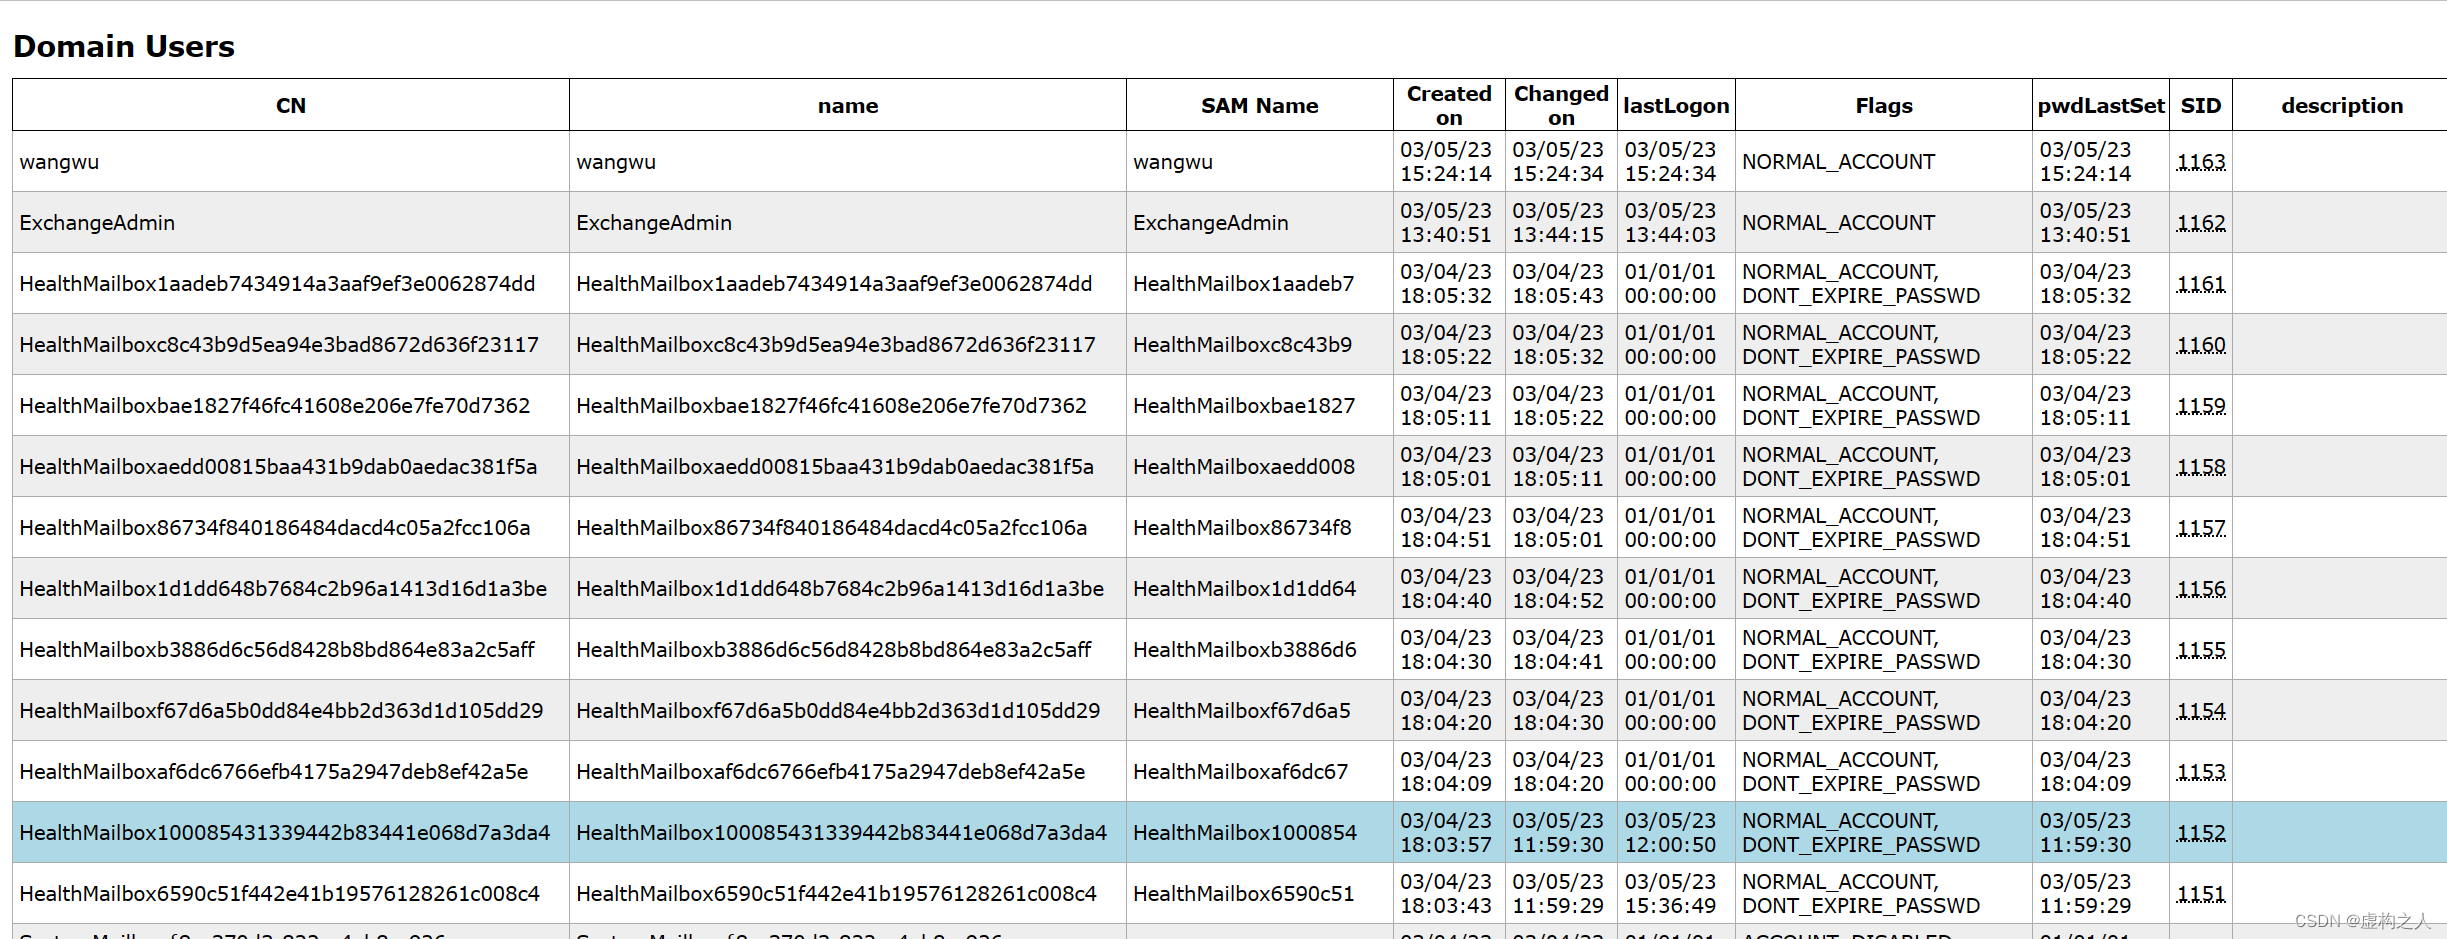Open SID link 1162
Image resolution: width=2447 pixels, height=939 pixels.
2201,222
